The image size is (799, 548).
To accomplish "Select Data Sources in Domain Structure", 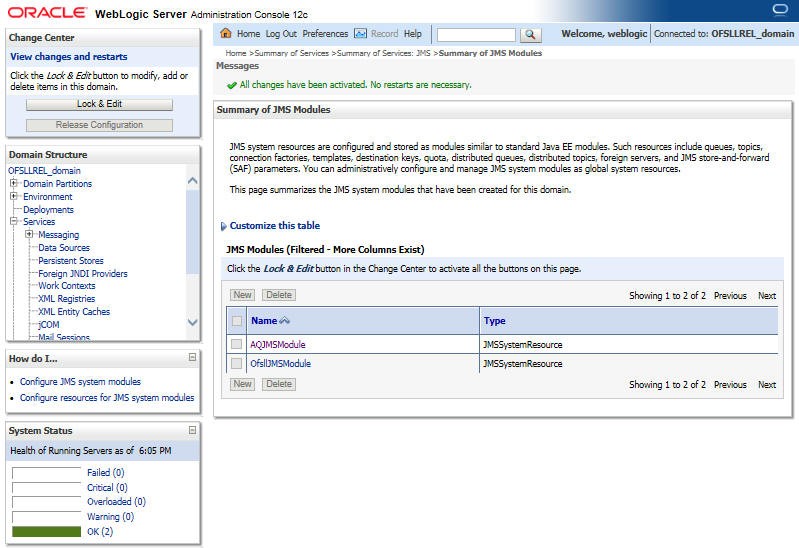I will tap(64, 248).
